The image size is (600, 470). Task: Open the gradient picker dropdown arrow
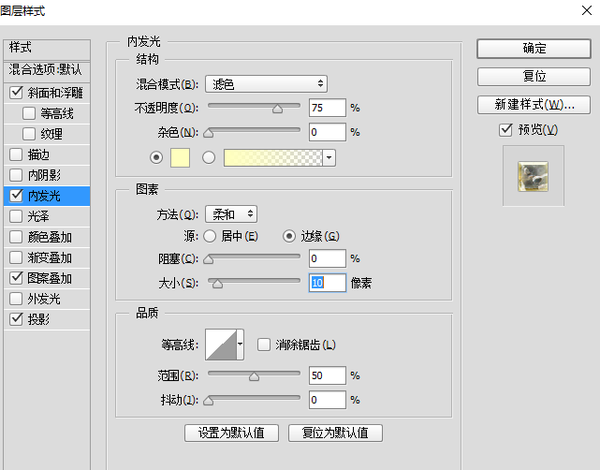click(329, 157)
